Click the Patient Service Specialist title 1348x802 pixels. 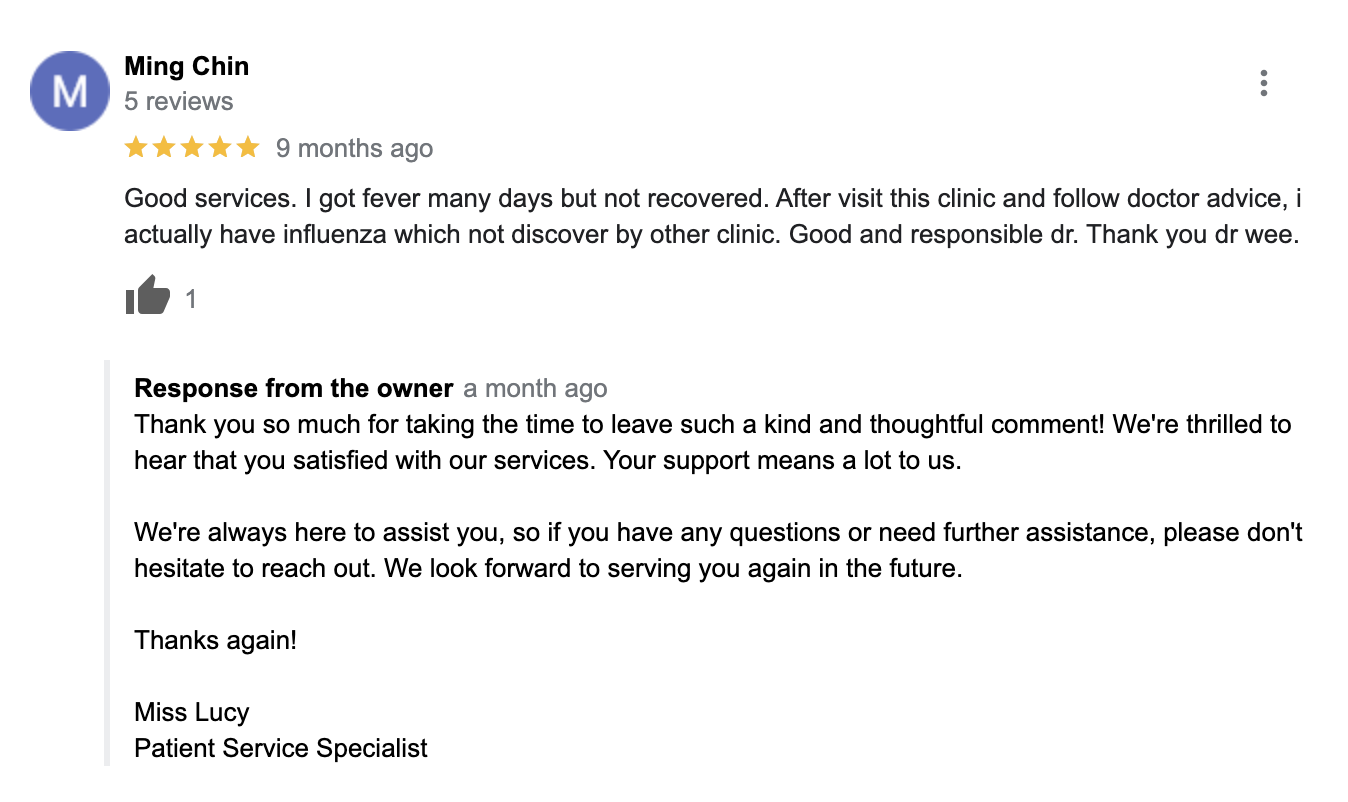click(281, 748)
